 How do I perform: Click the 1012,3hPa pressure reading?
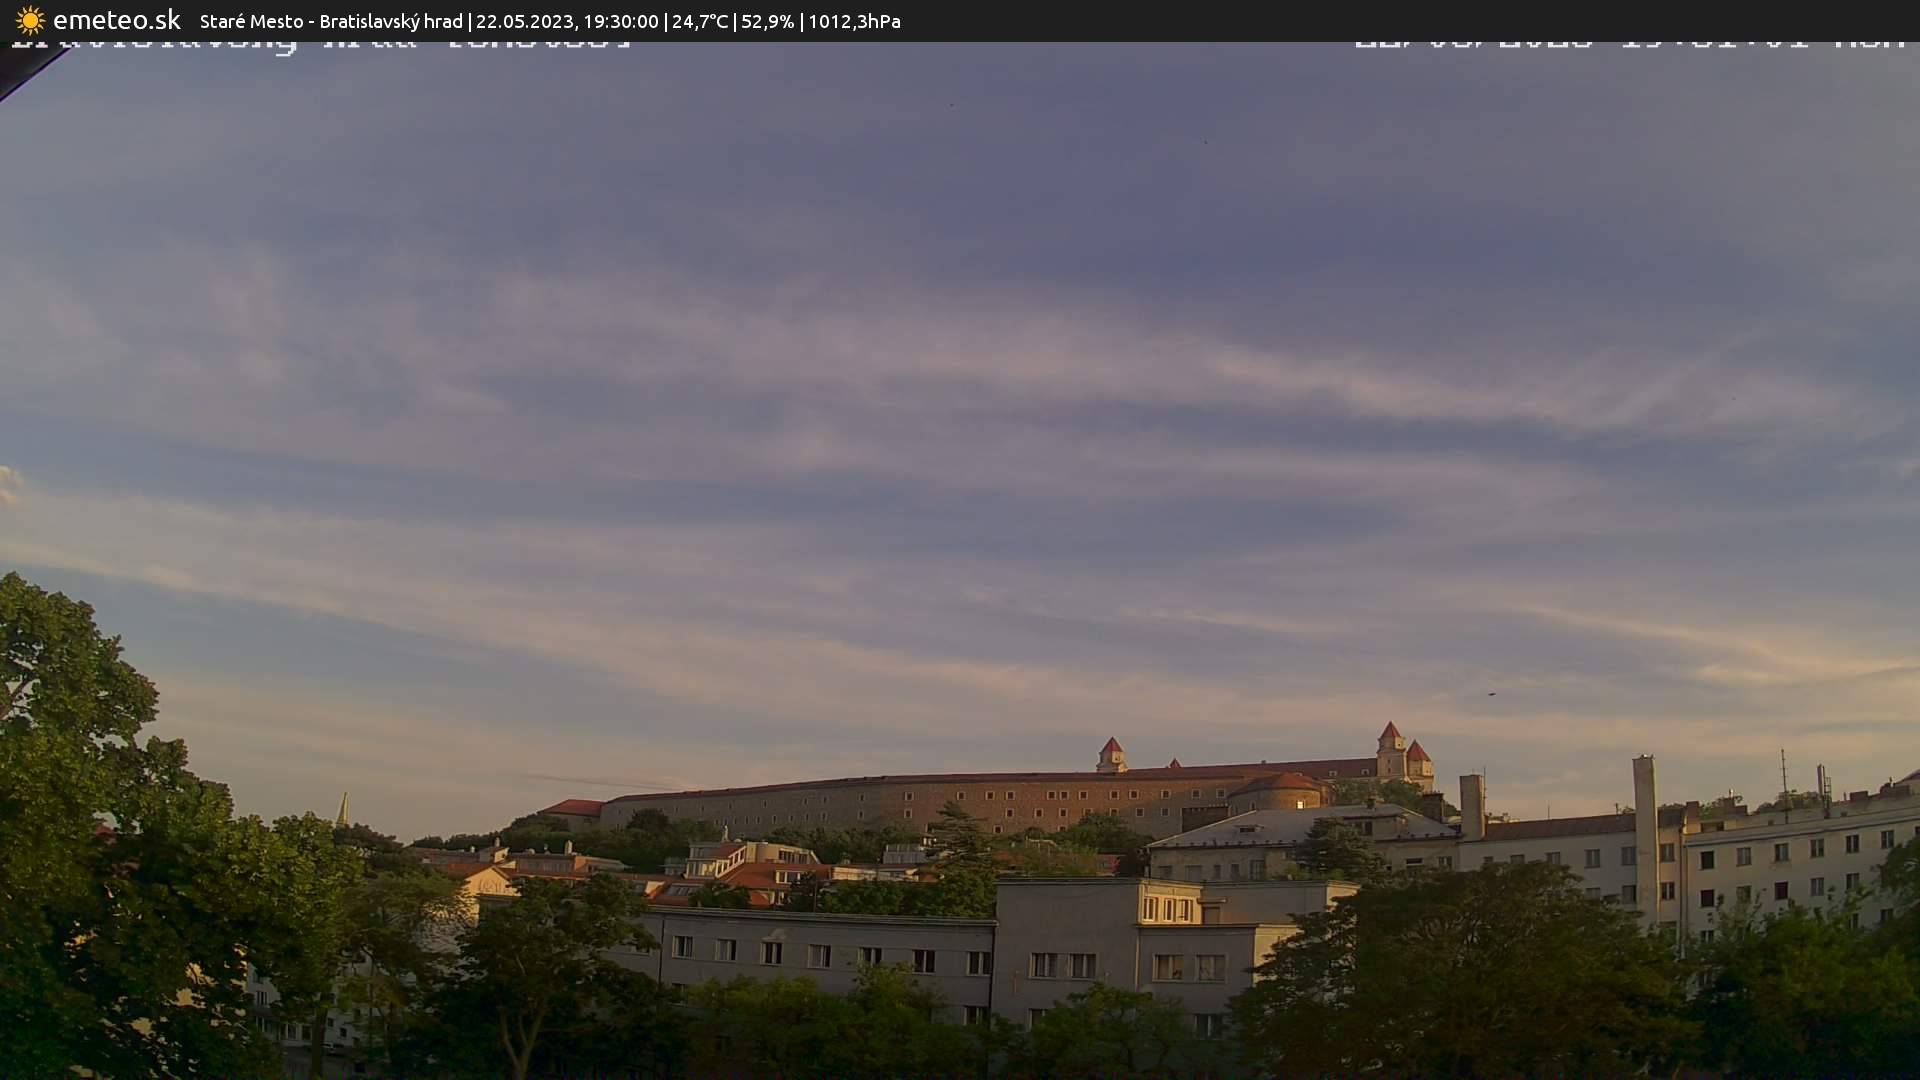click(x=854, y=22)
